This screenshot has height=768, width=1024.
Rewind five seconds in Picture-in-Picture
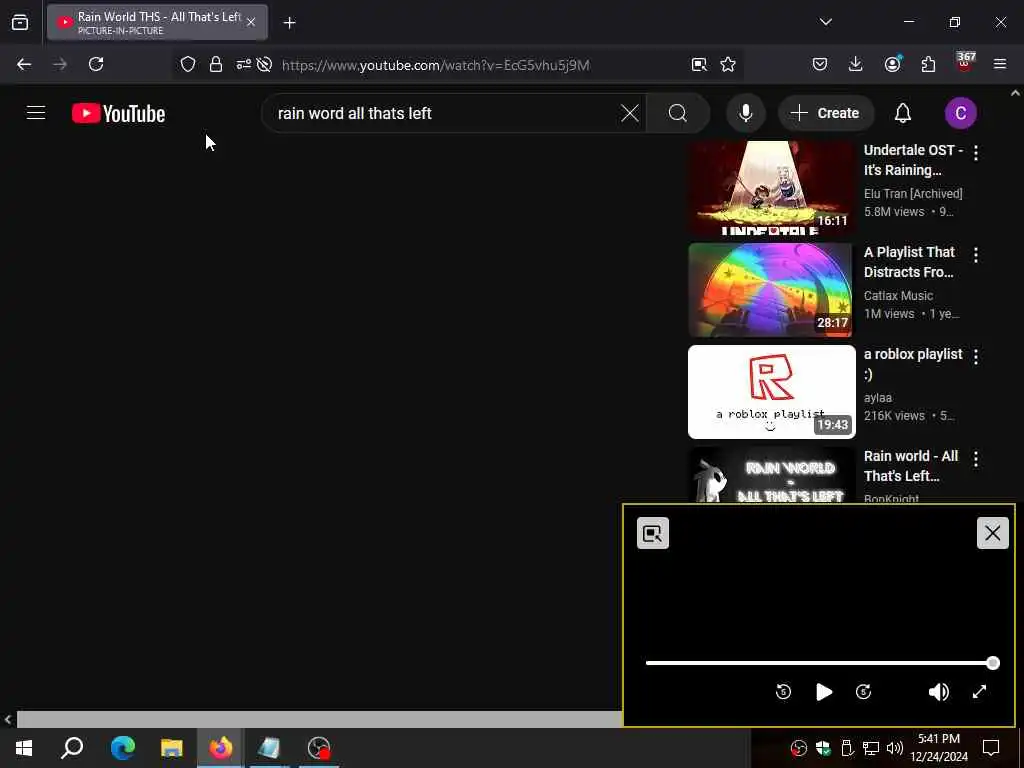tap(783, 692)
